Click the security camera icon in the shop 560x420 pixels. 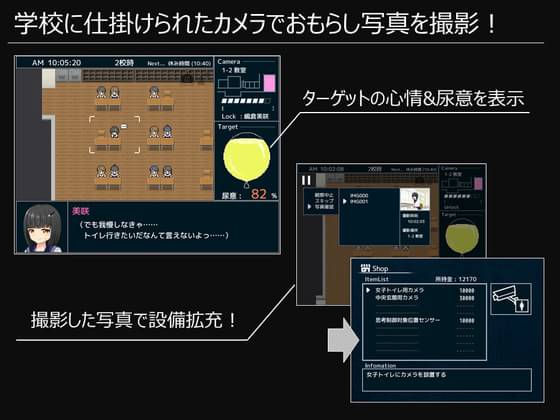(x=511, y=299)
